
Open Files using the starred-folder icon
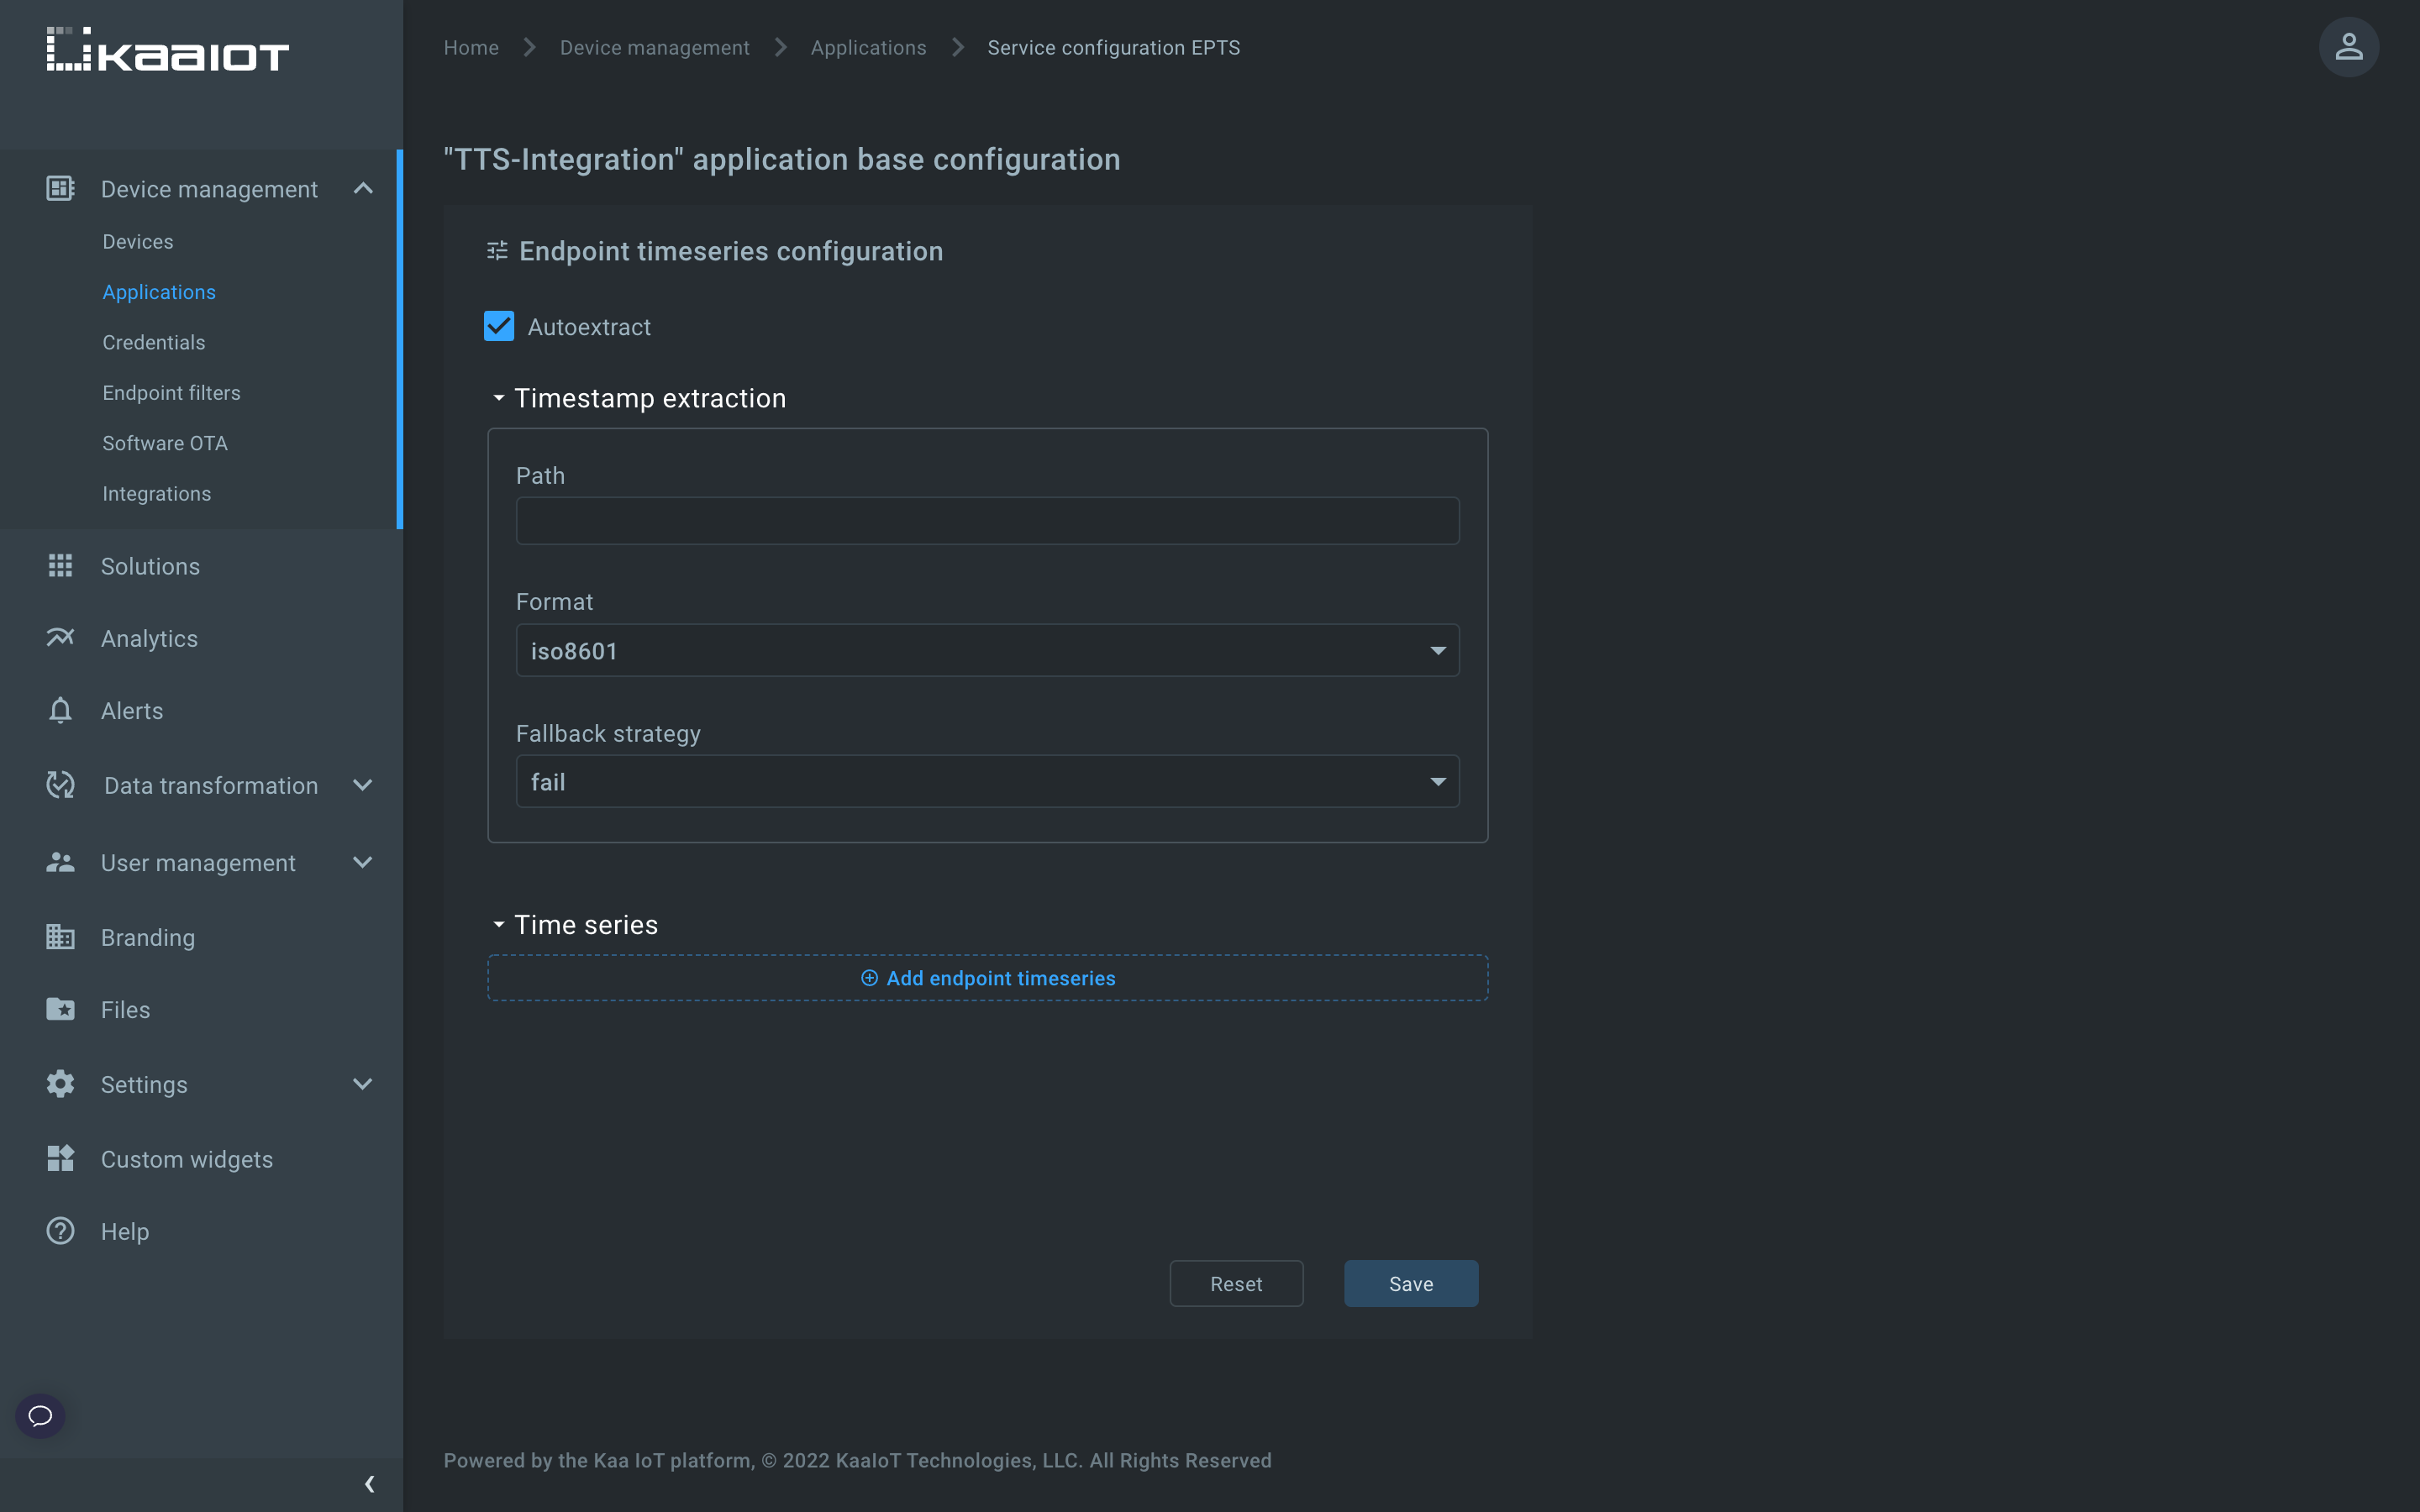[x=60, y=1009]
